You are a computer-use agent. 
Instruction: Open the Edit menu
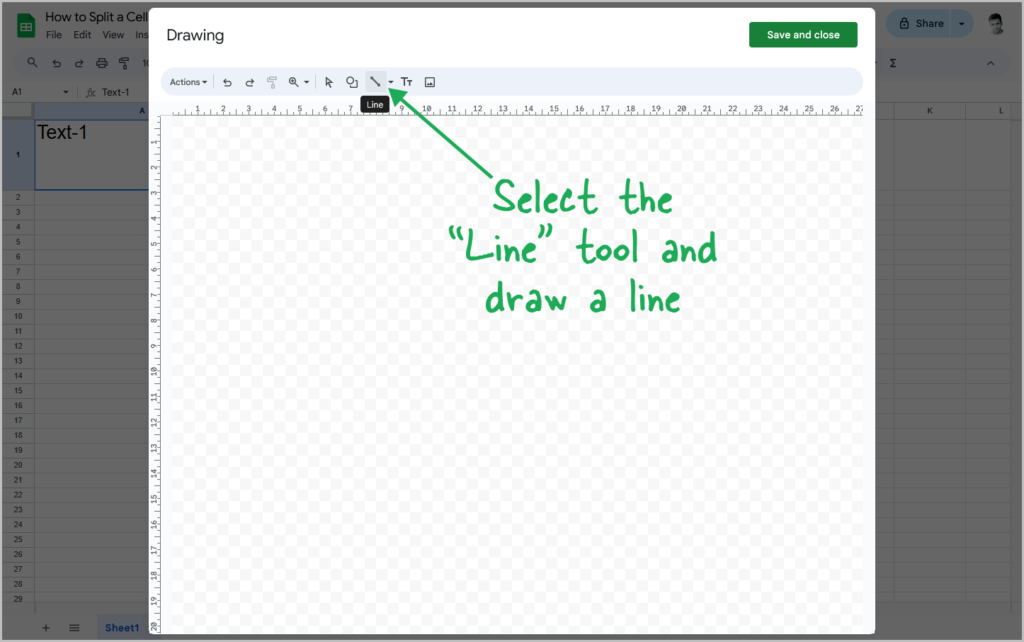point(82,35)
